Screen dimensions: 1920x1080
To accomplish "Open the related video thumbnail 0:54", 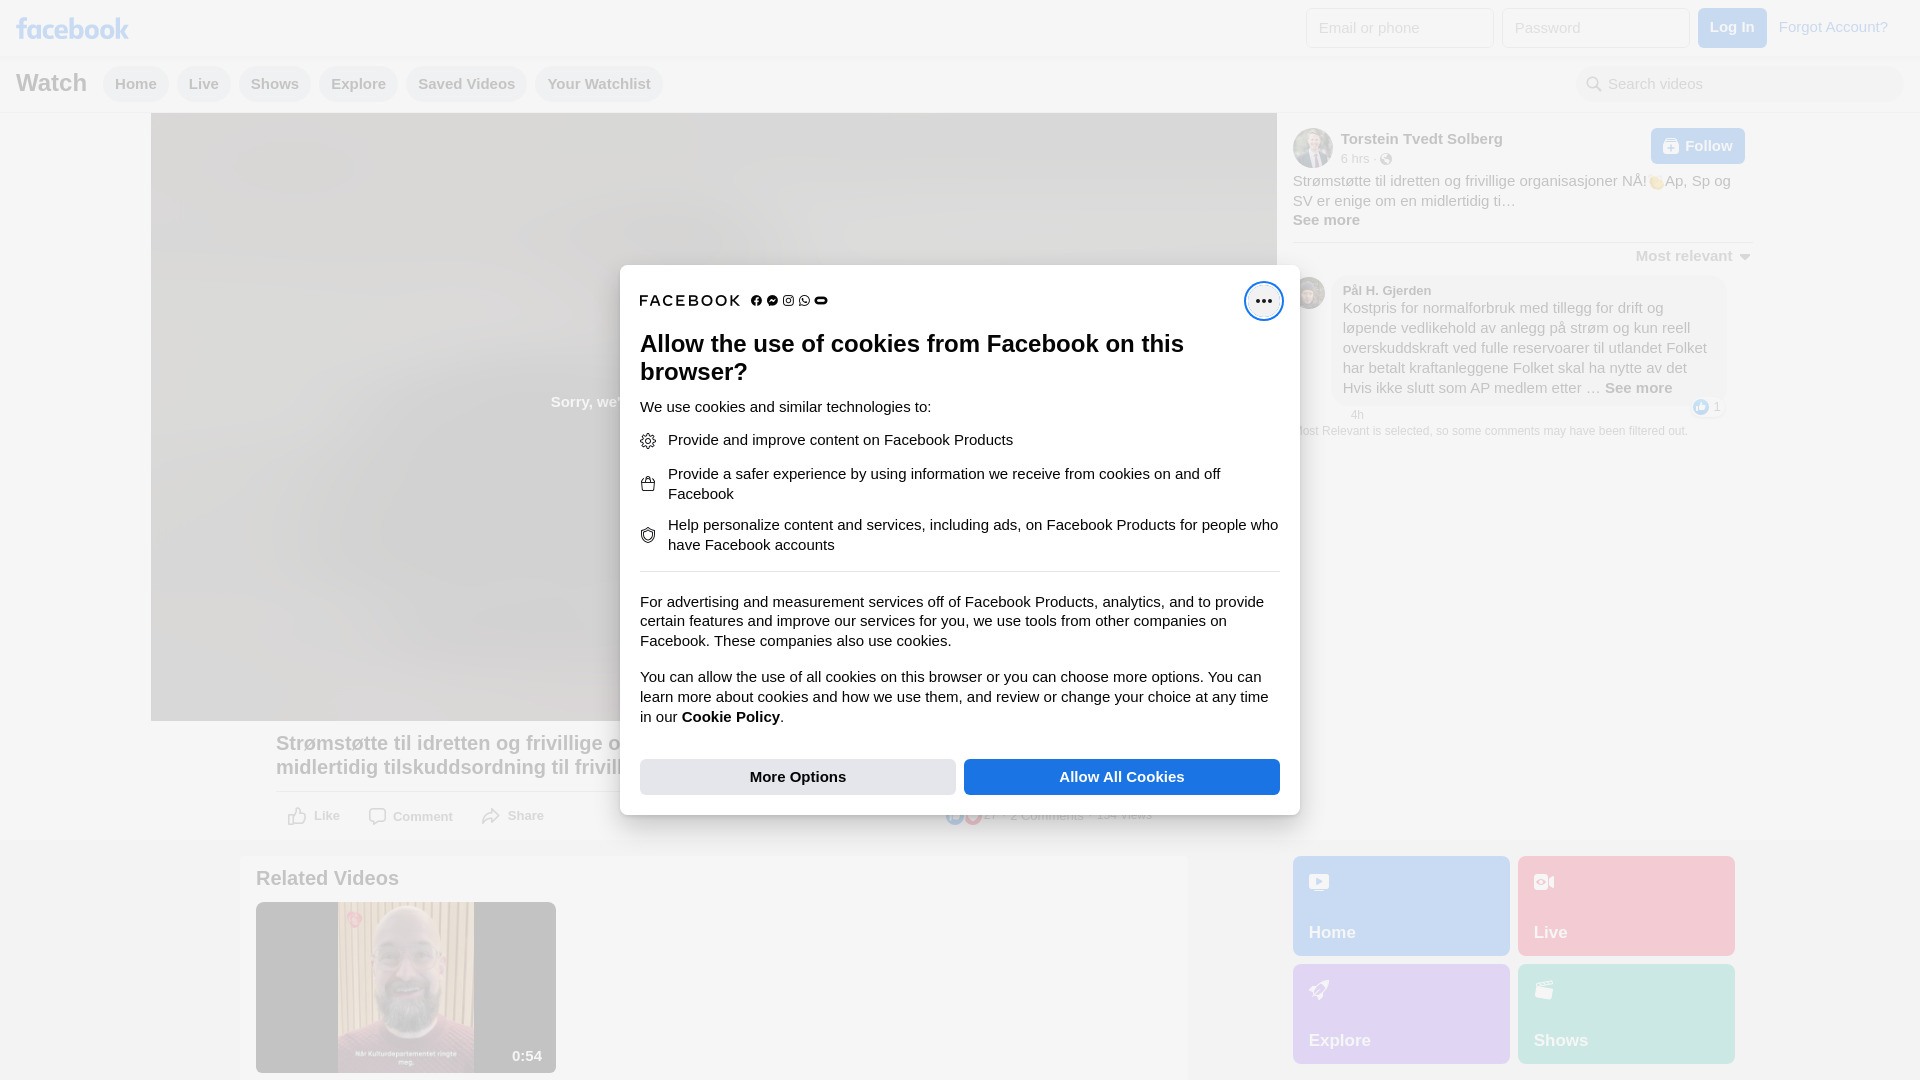I will pyautogui.click(x=405, y=988).
